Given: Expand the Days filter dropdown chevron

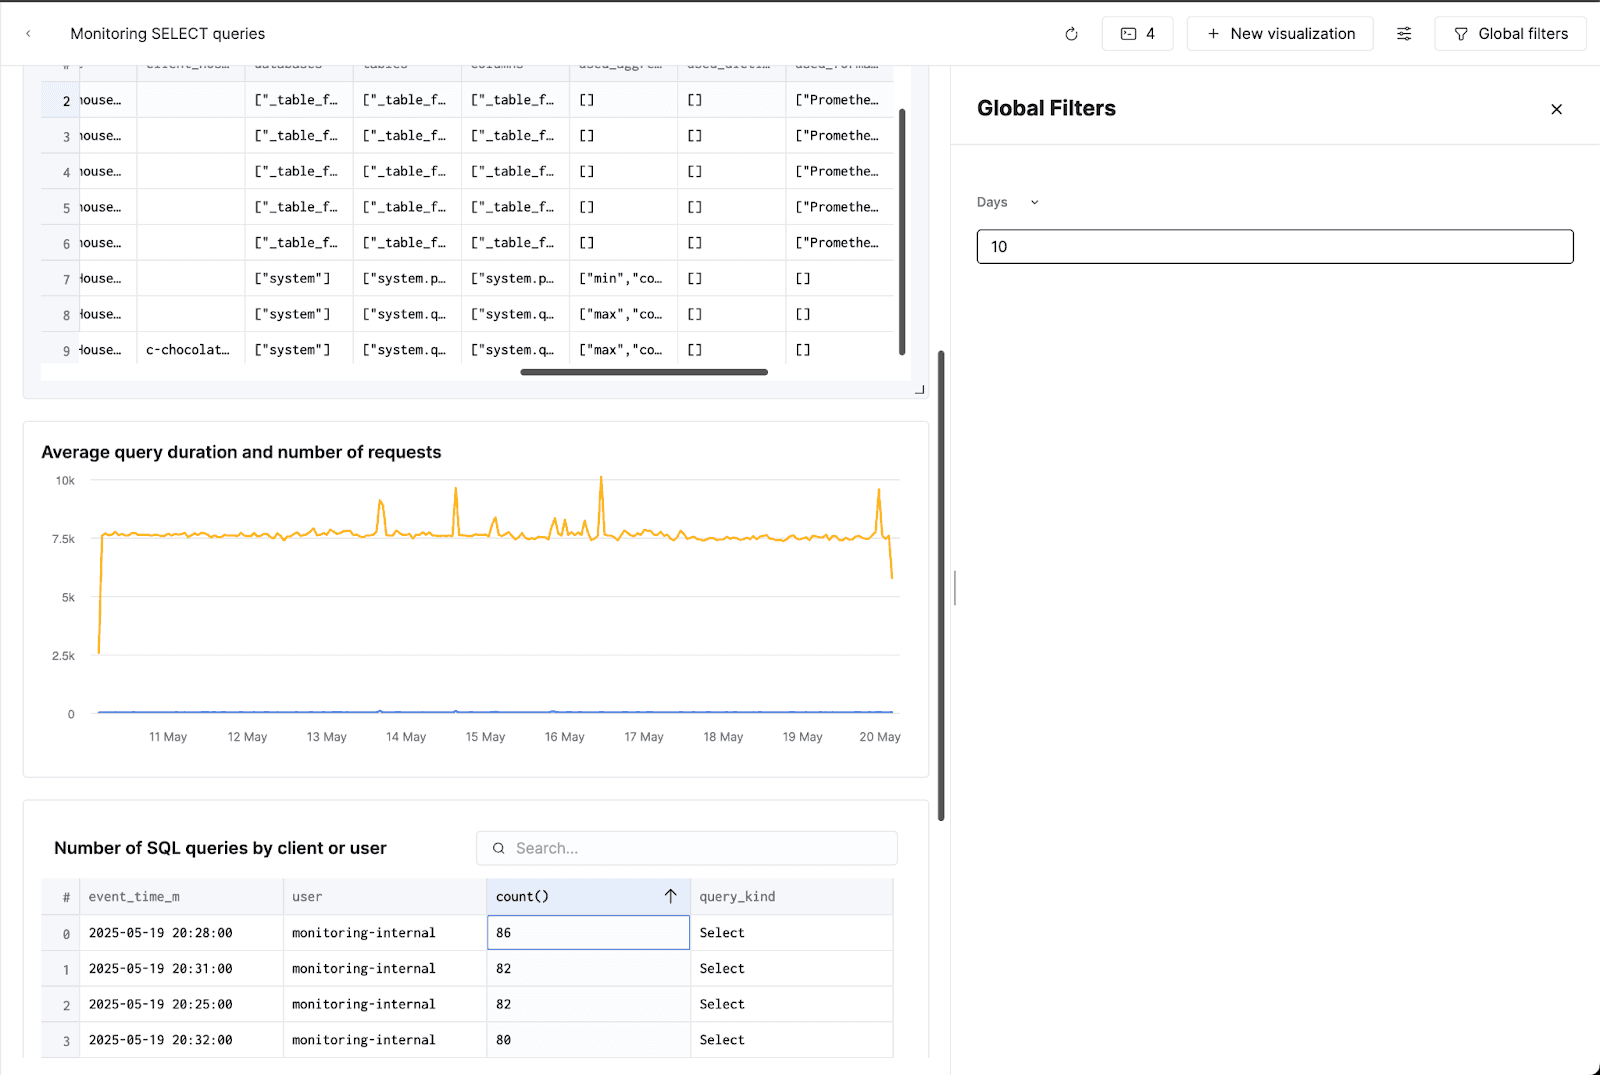Looking at the screenshot, I should [1034, 202].
